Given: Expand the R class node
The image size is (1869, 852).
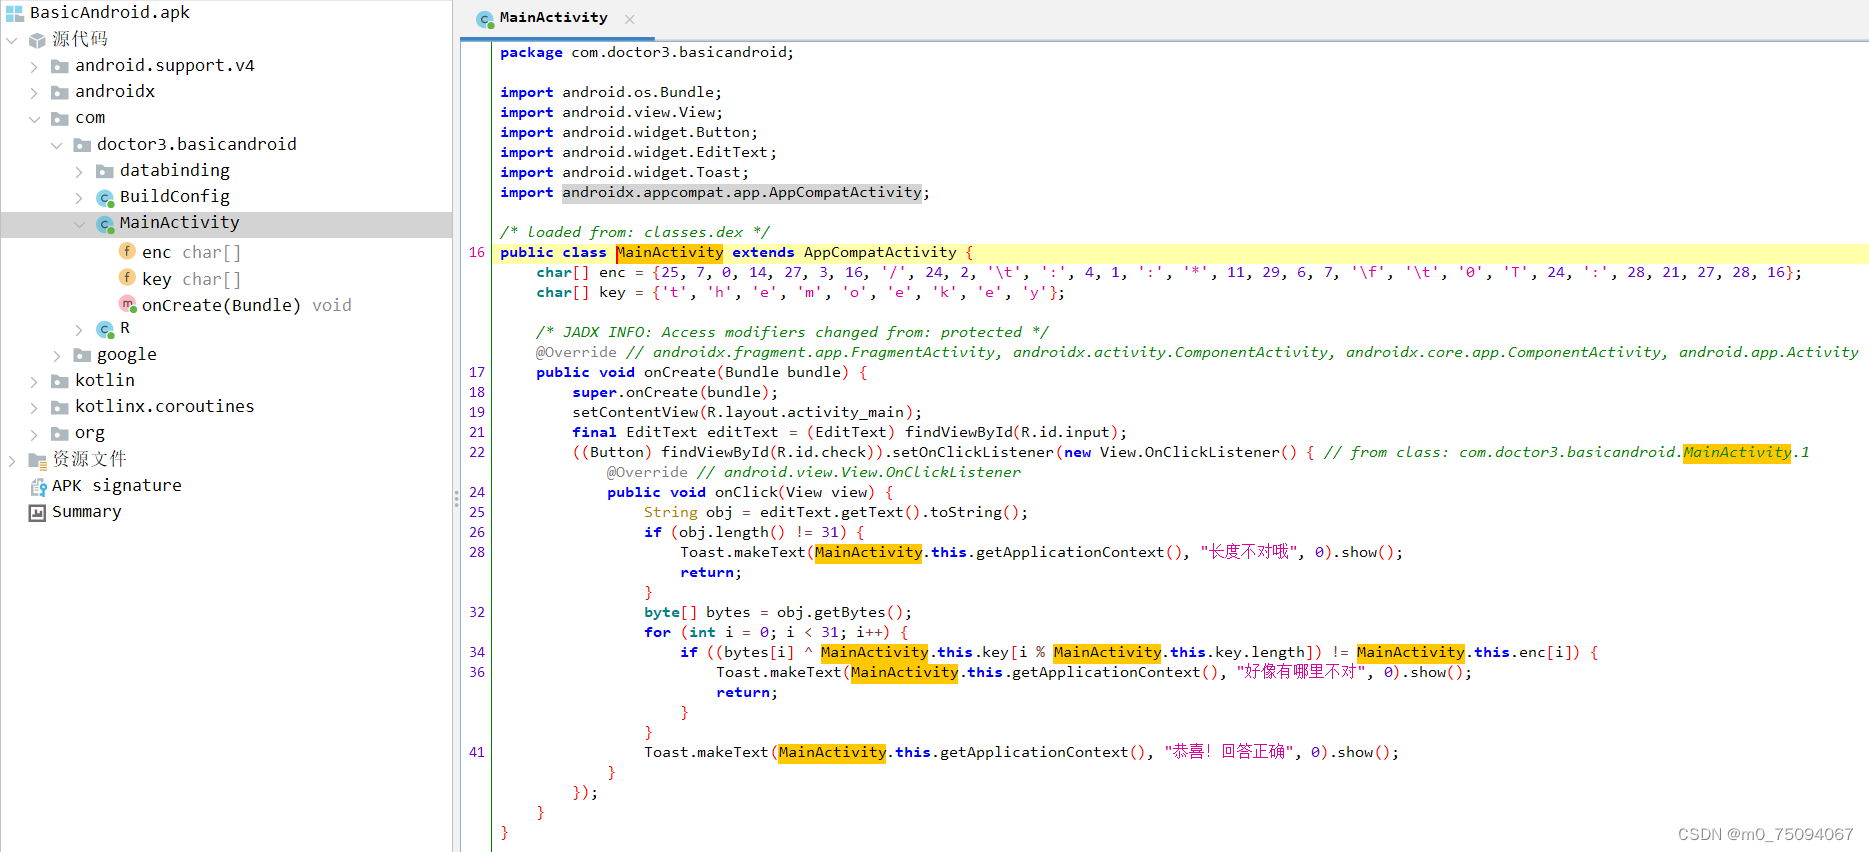Looking at the screenshot, I should pyautogui.click(x=79, y=329).
